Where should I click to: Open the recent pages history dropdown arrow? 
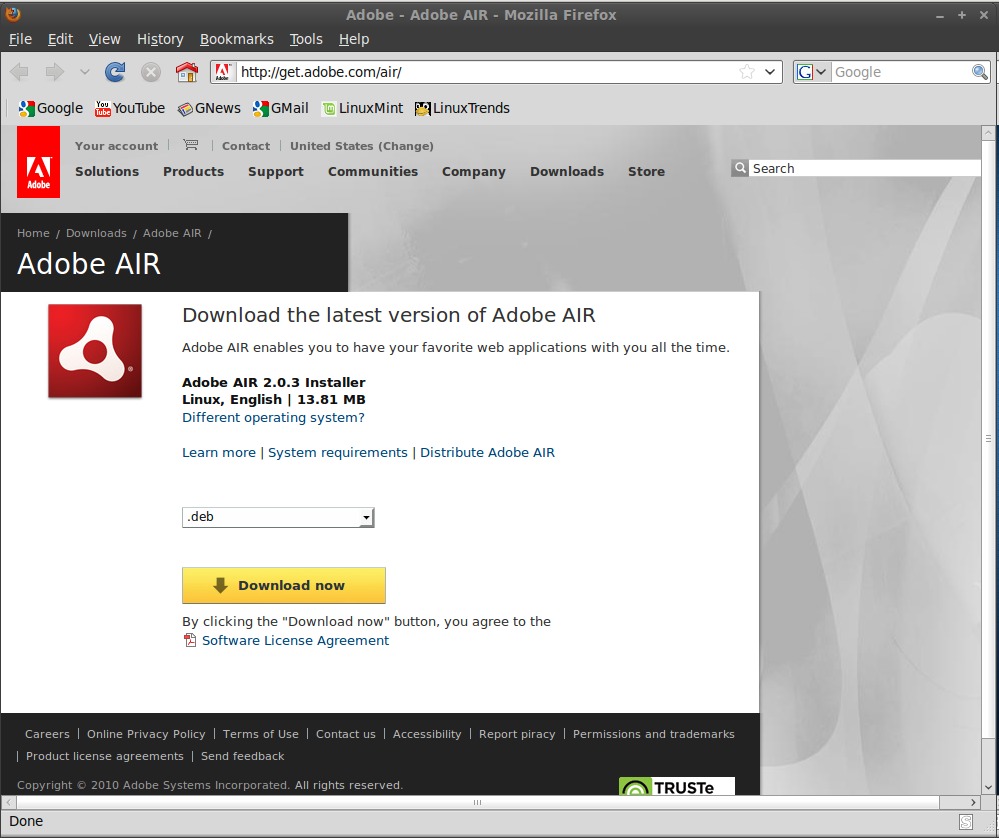pyautogui.click(x=85, y=72)
